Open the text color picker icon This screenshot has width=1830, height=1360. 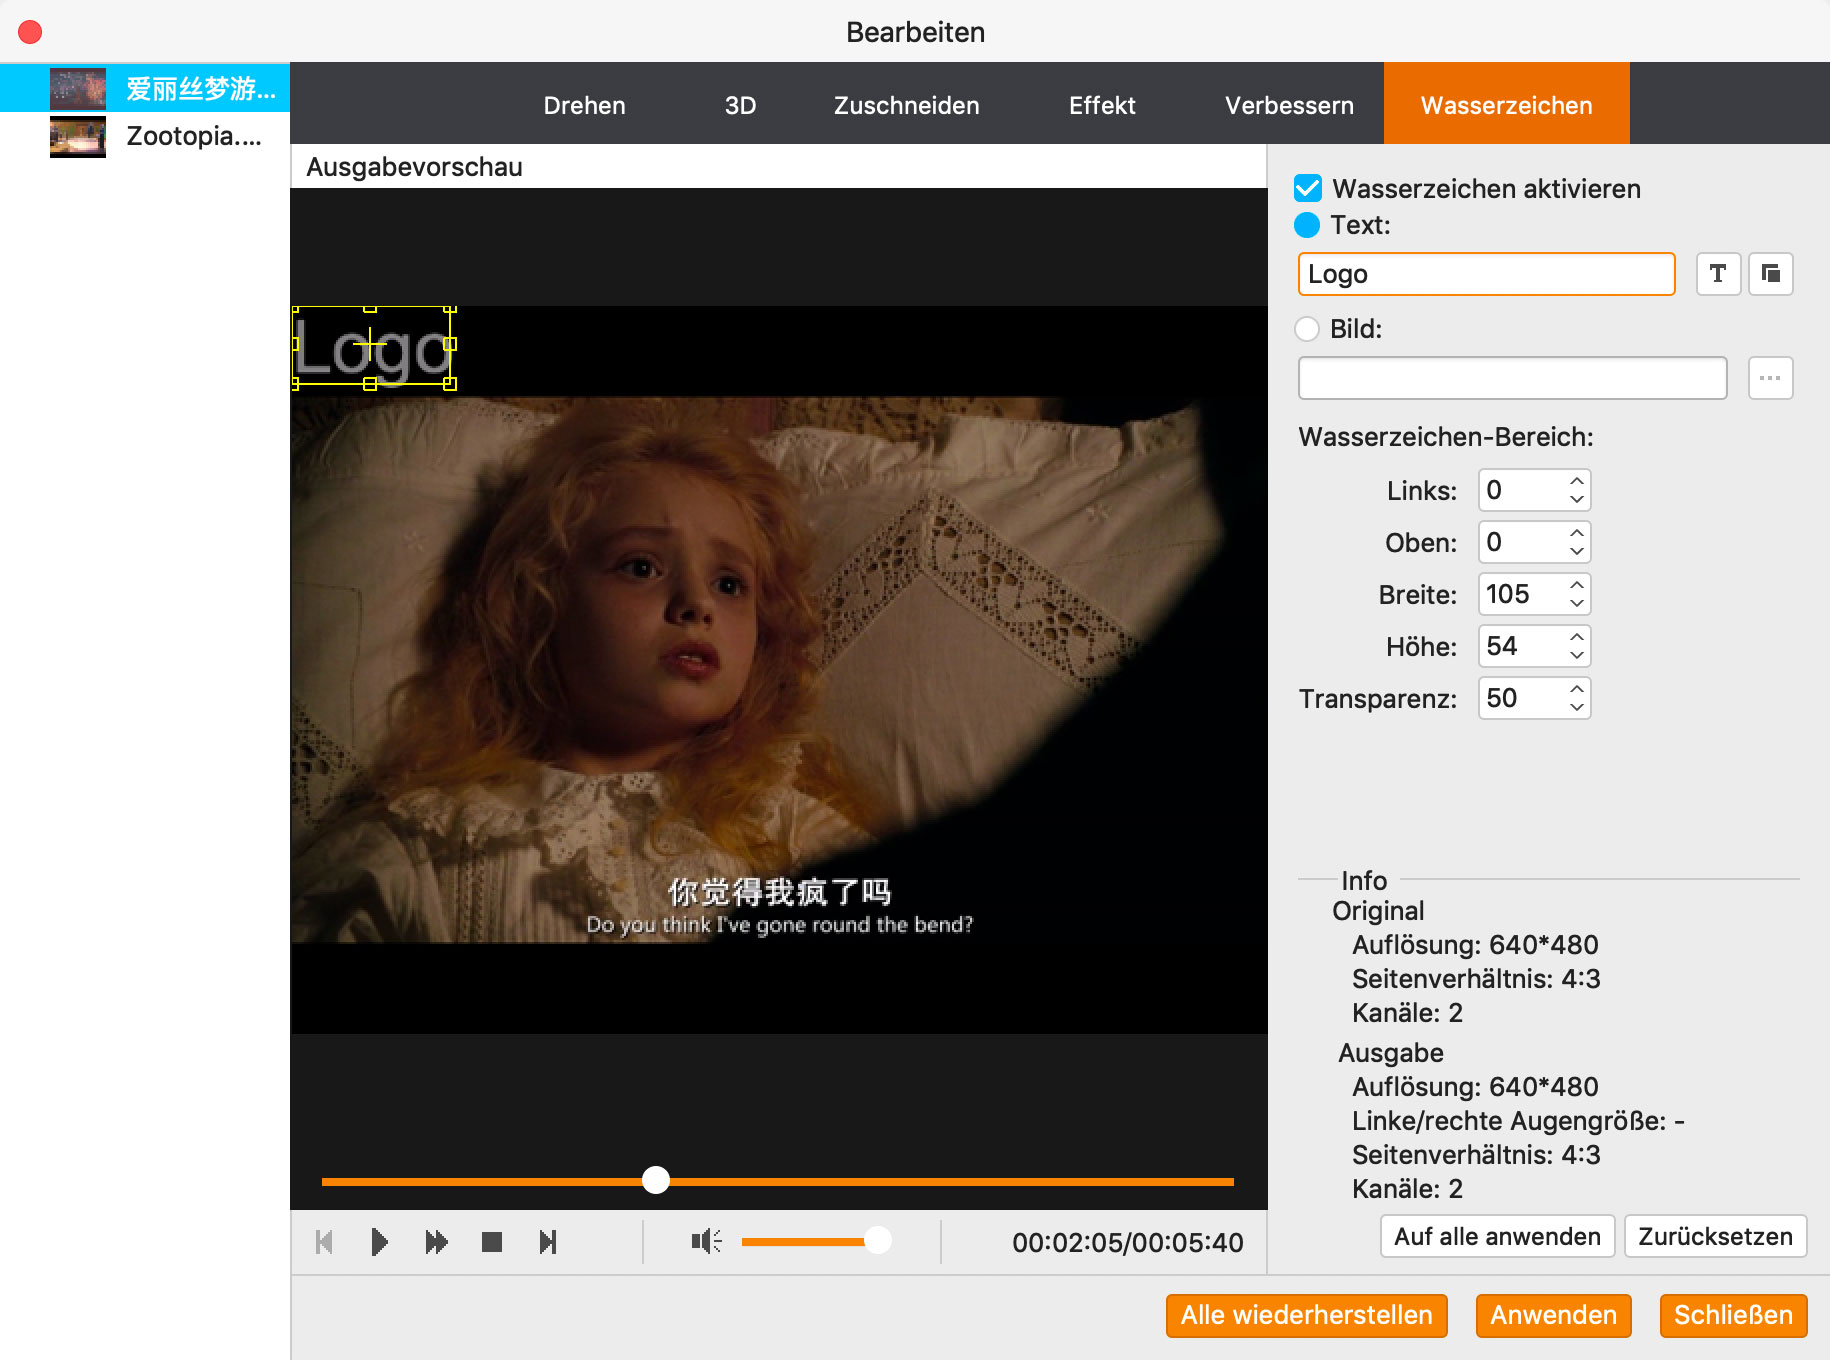point(1770,274)
